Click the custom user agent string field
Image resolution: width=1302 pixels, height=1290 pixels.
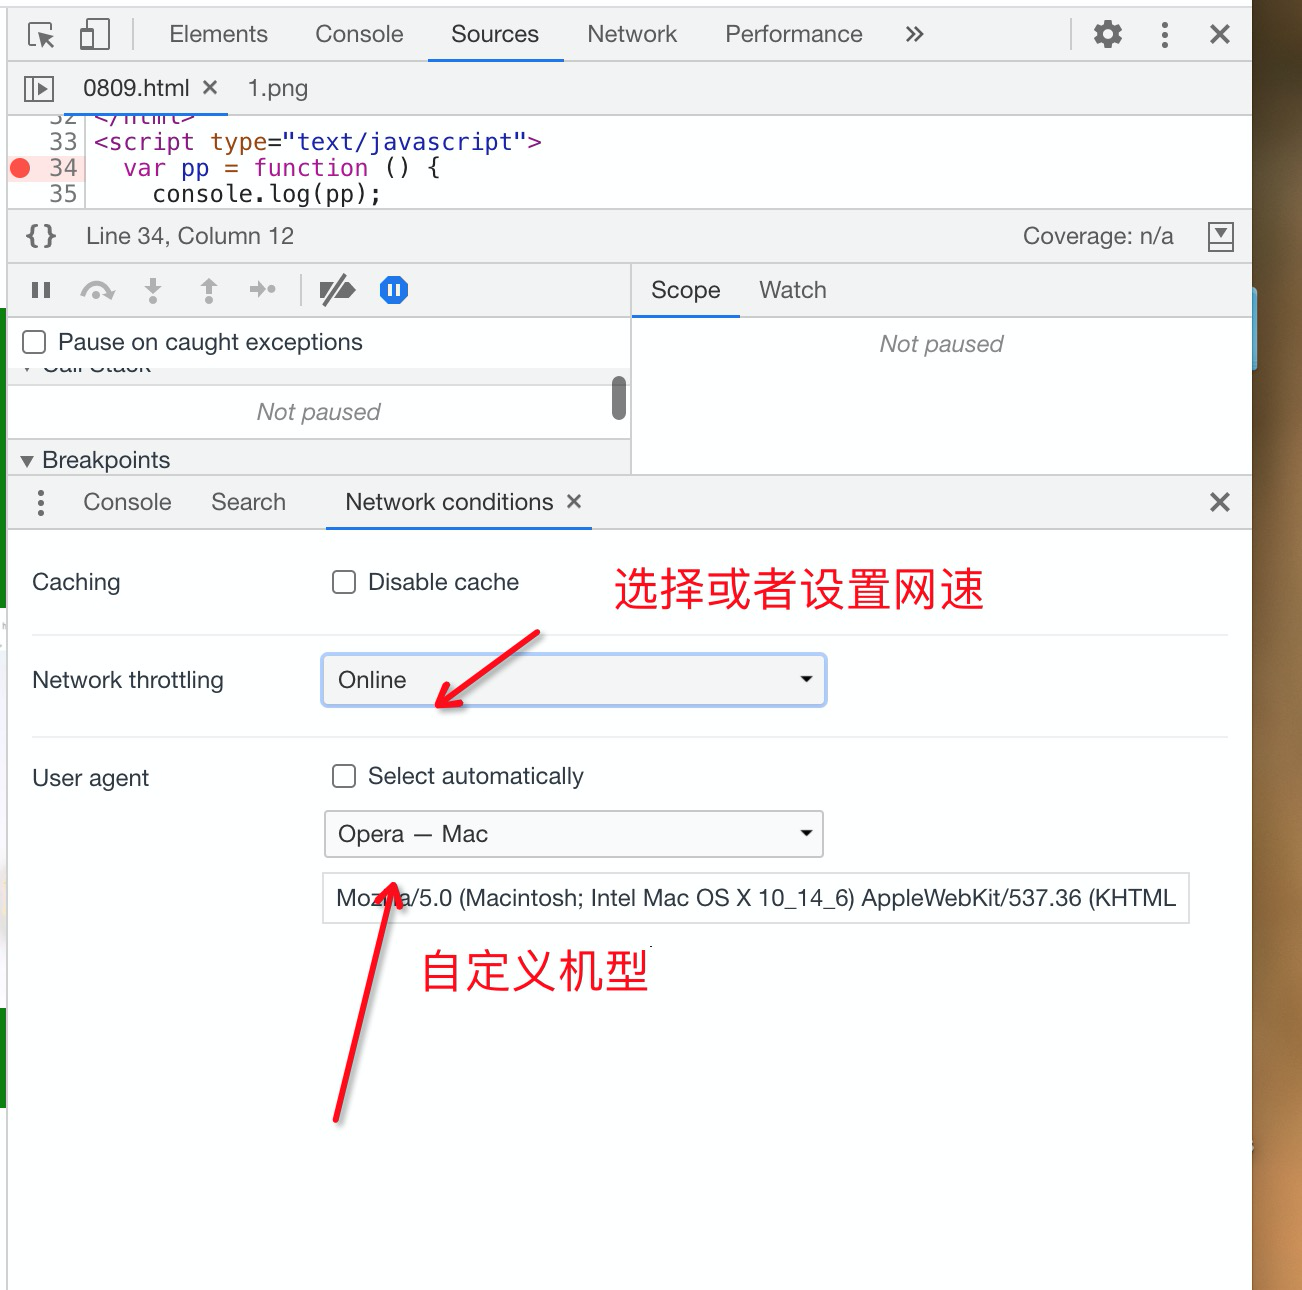coord(756,898)
